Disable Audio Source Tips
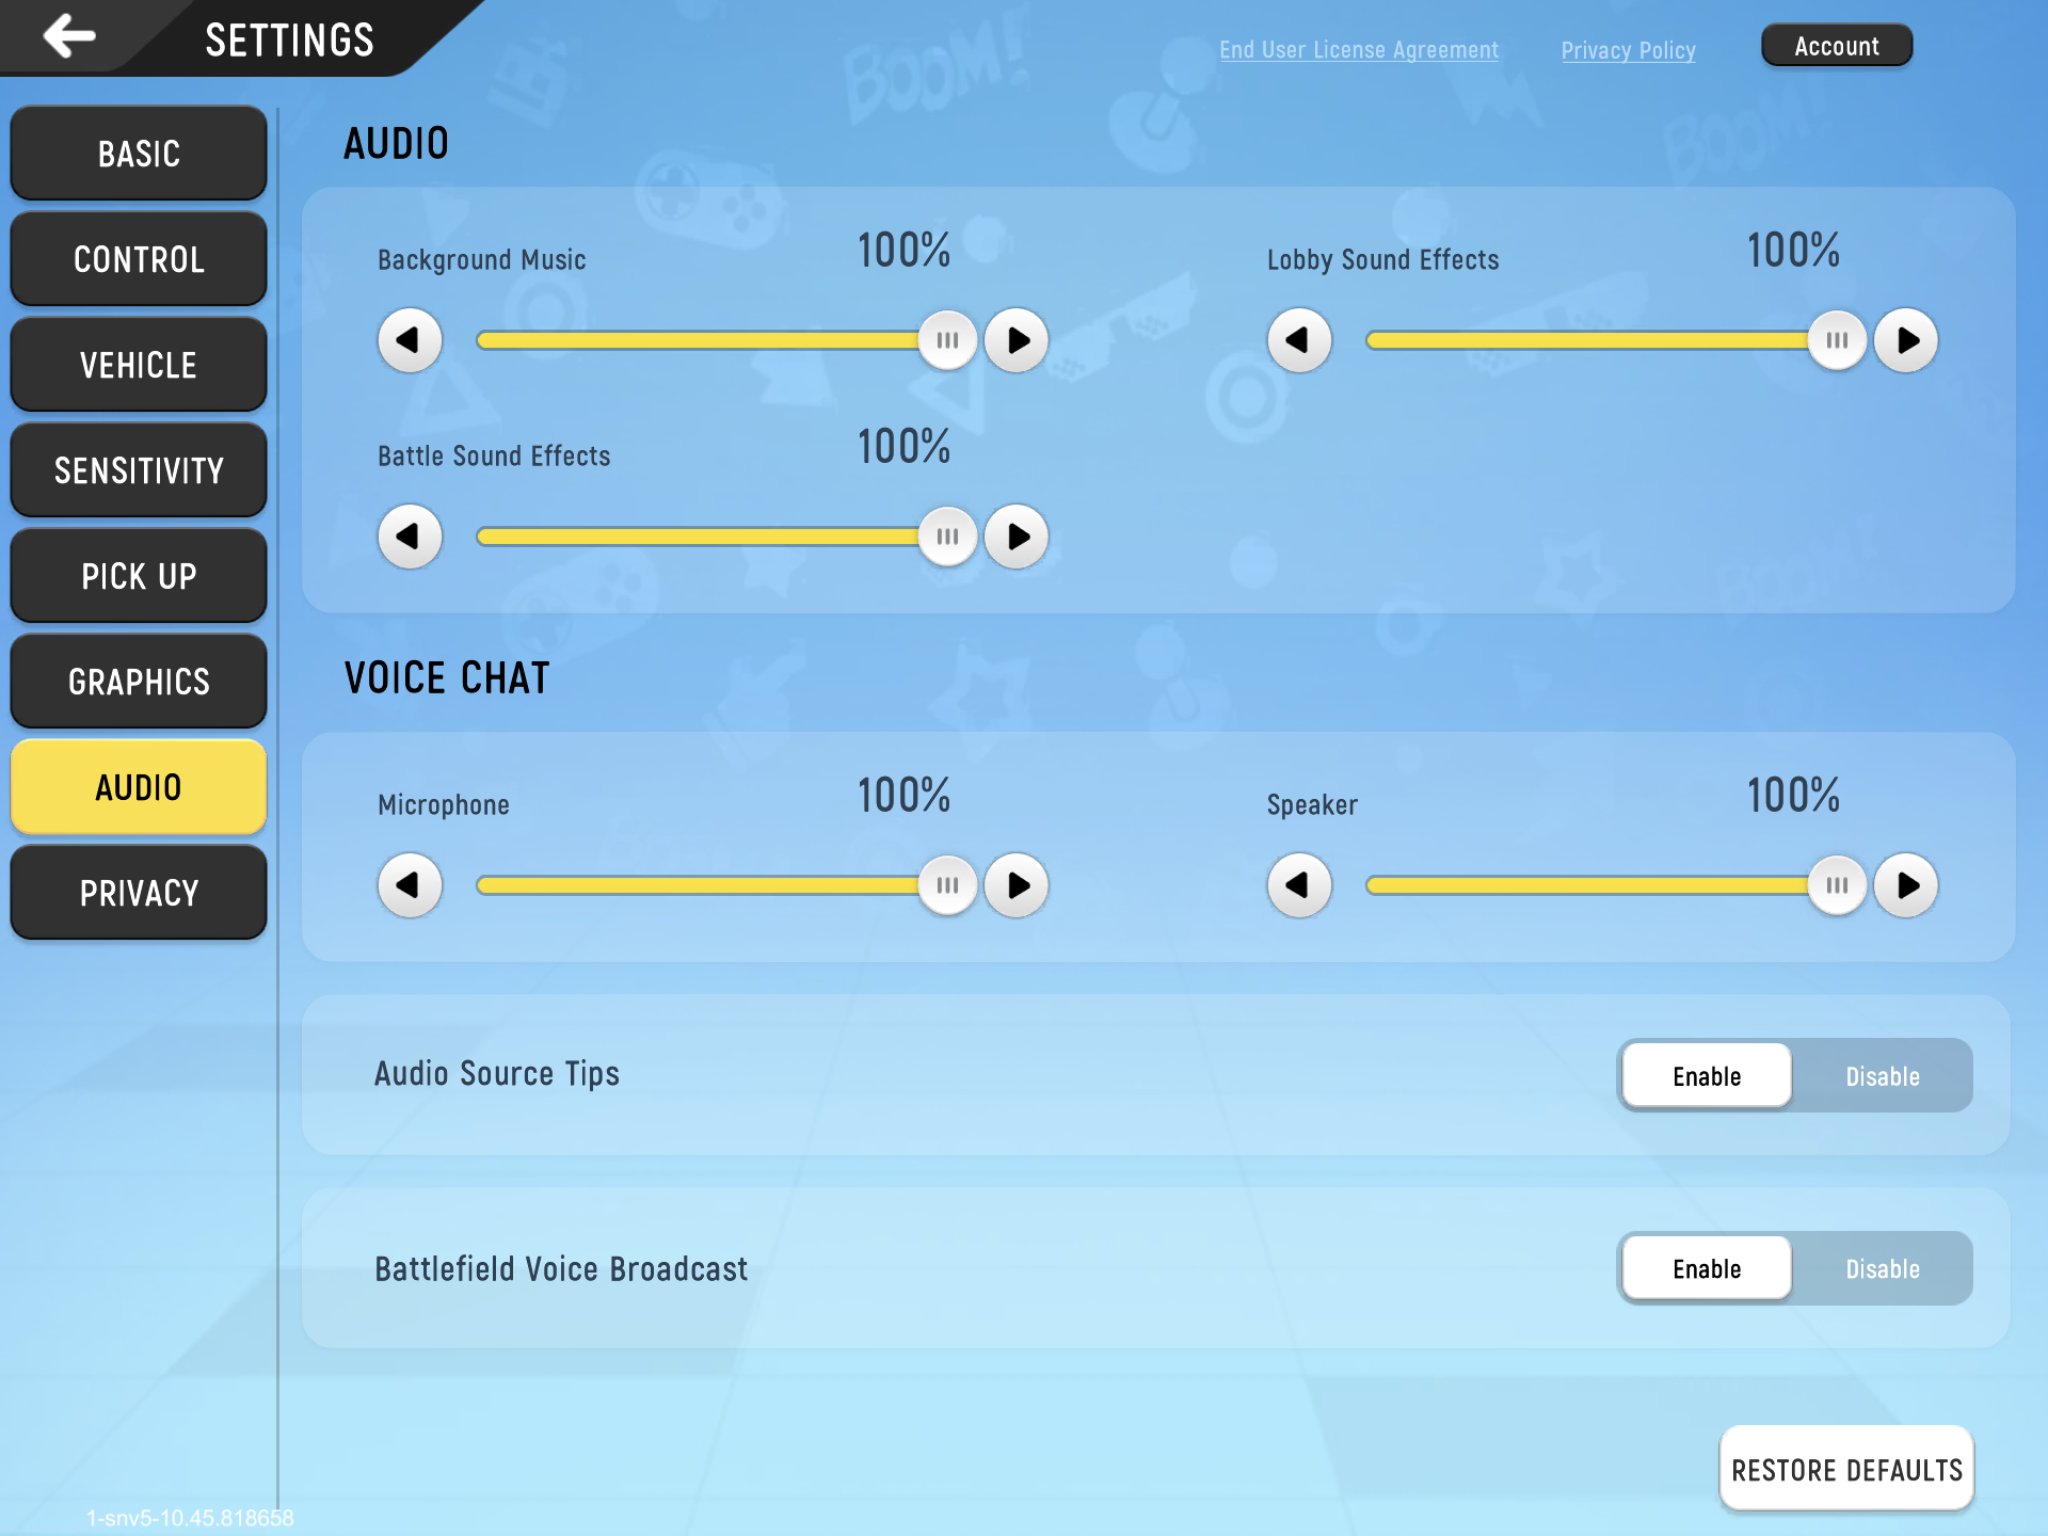 [1881, 1076]
